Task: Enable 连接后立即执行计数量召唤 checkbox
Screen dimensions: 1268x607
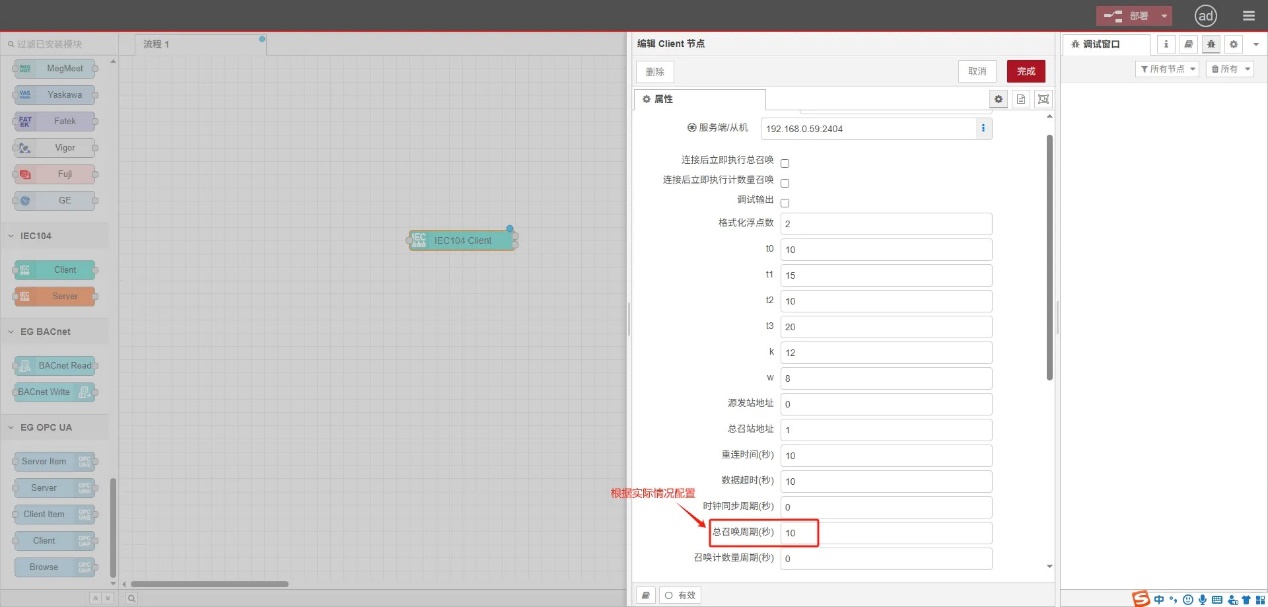Action: point(784,181)
